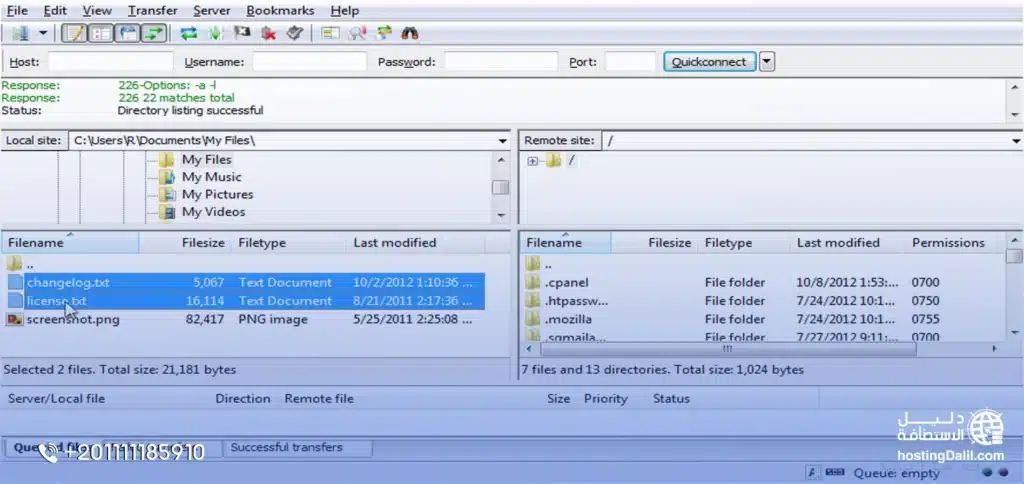Cancel current operation via toolbar icon
This screenshot has height=484, width=1024.
tap(241, 33)
